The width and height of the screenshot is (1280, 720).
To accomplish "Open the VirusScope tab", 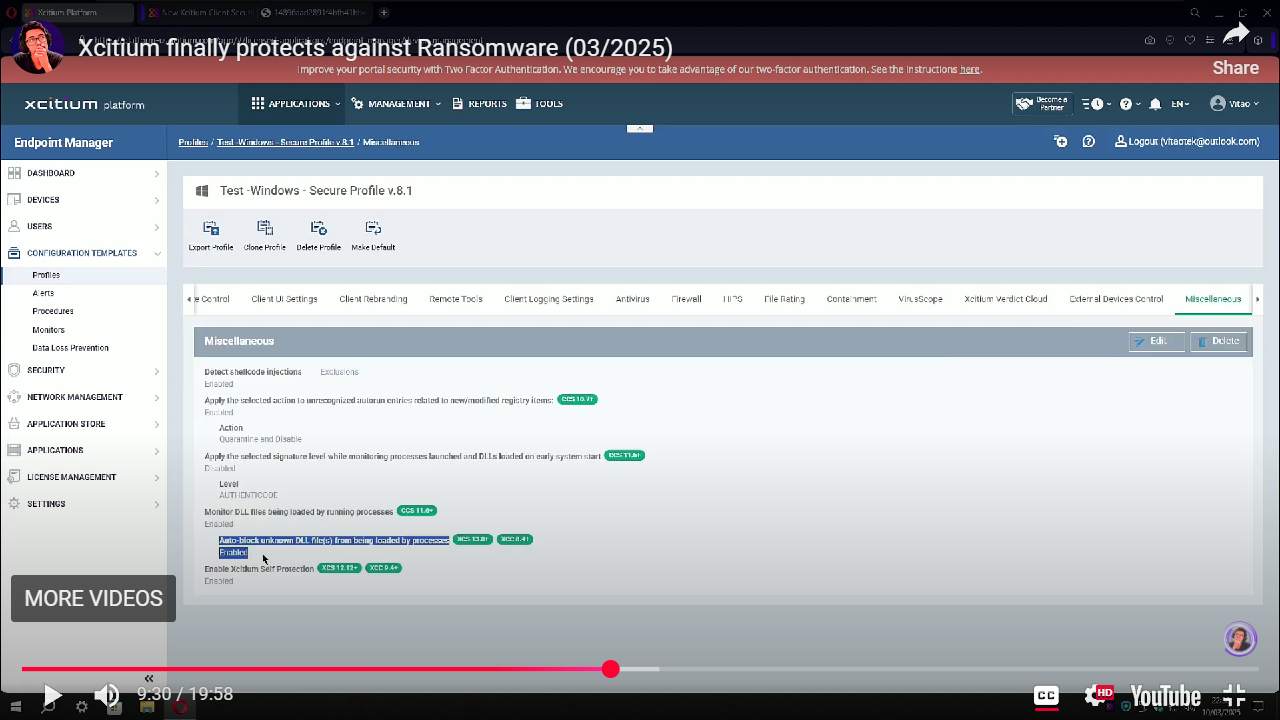I will [920, 299].
